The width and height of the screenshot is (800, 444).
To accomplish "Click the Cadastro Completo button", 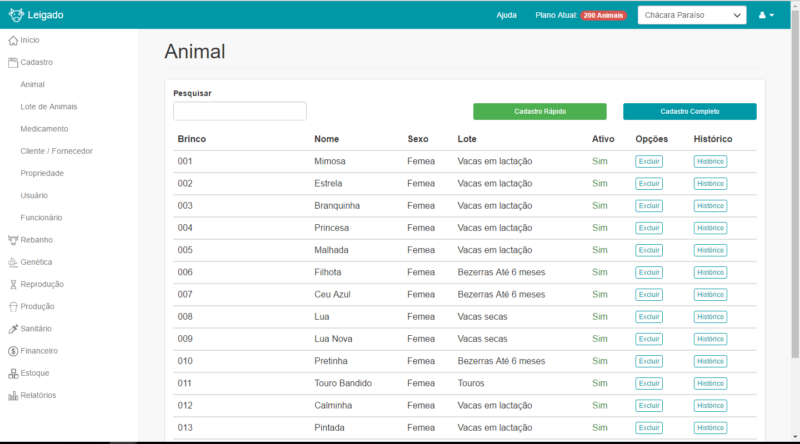I will click(x=689, y=112).
